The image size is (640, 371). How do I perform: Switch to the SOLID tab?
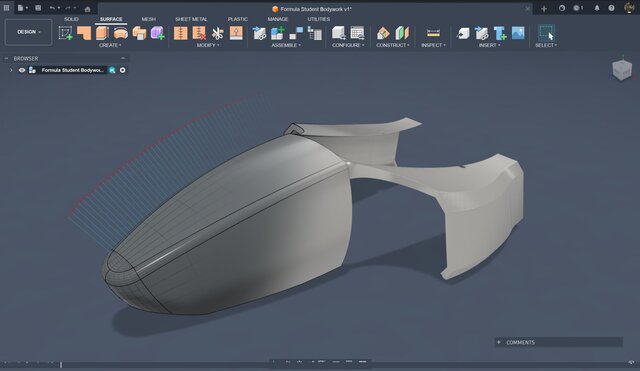coord(71,19)
